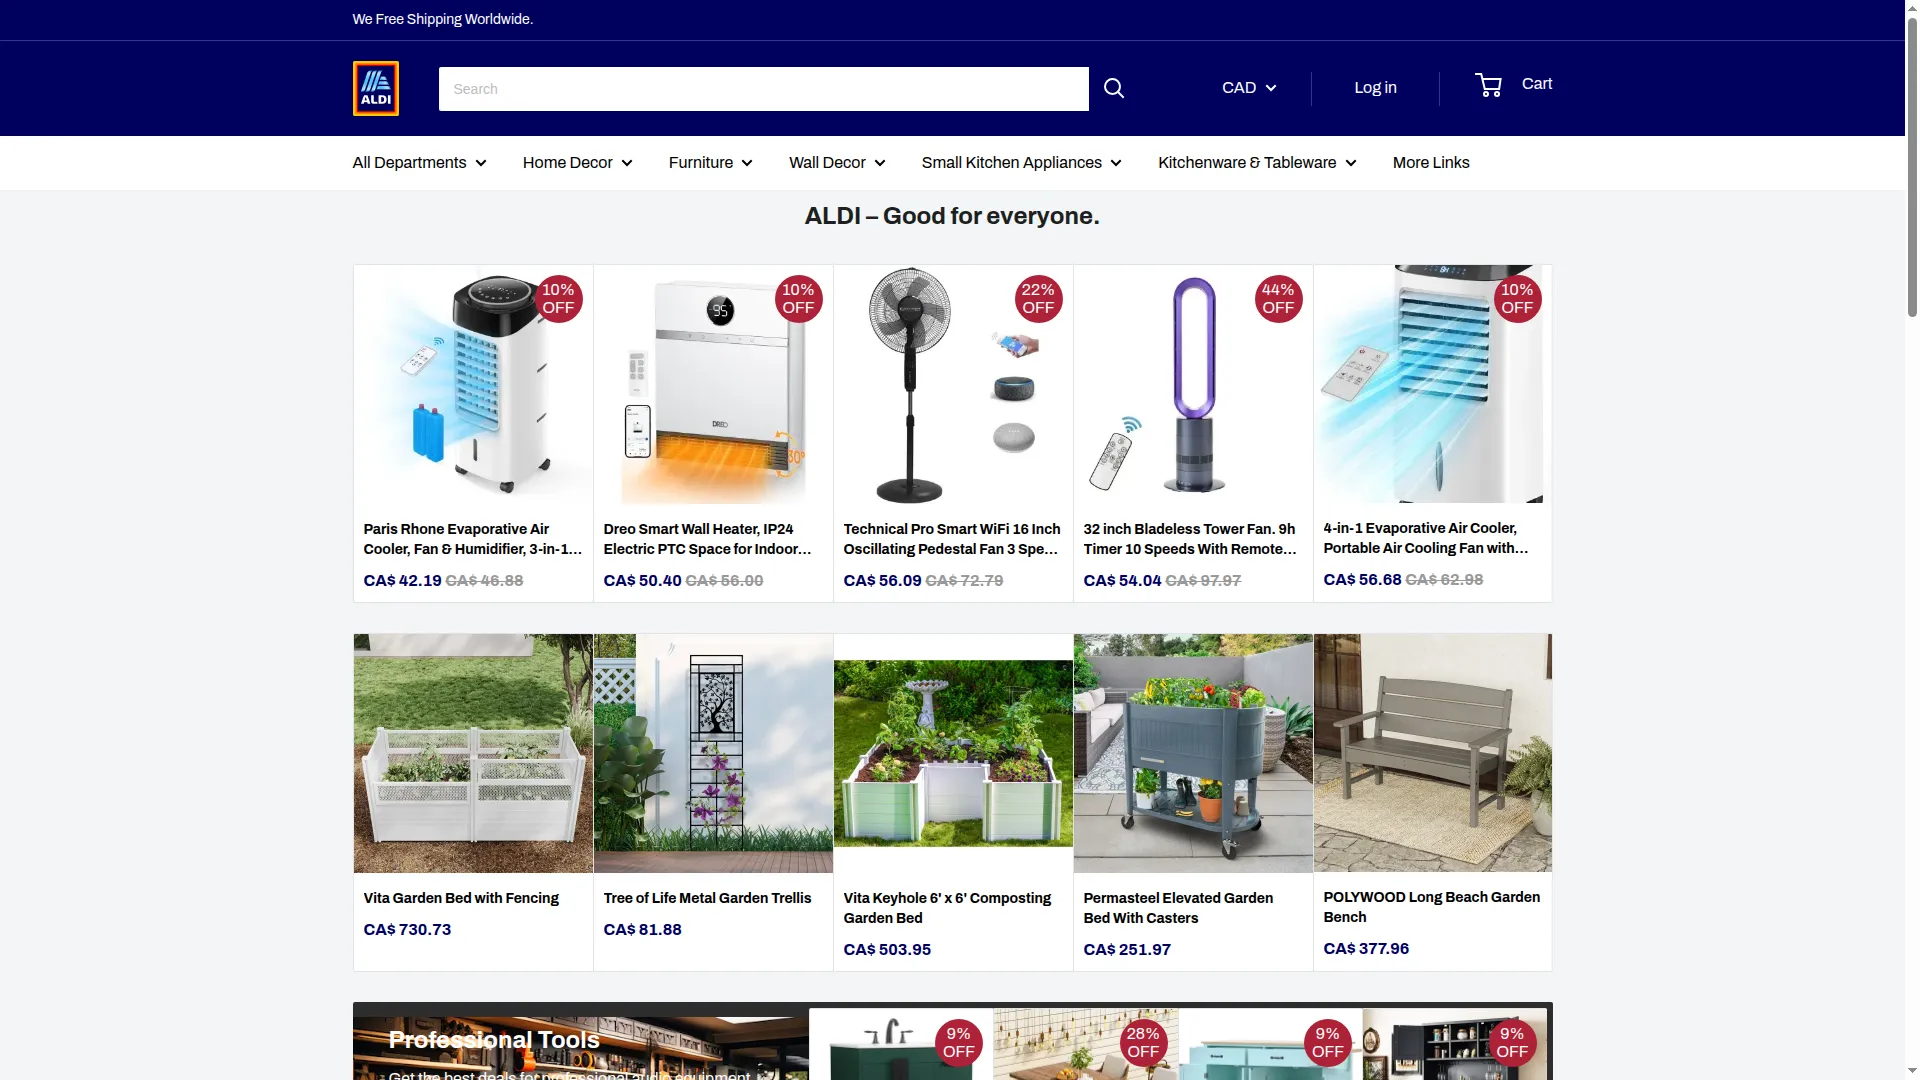Click the ALDI logo
Image resolution: width=1920 pixels, height=1080 pixels.
tap(375, 88)
